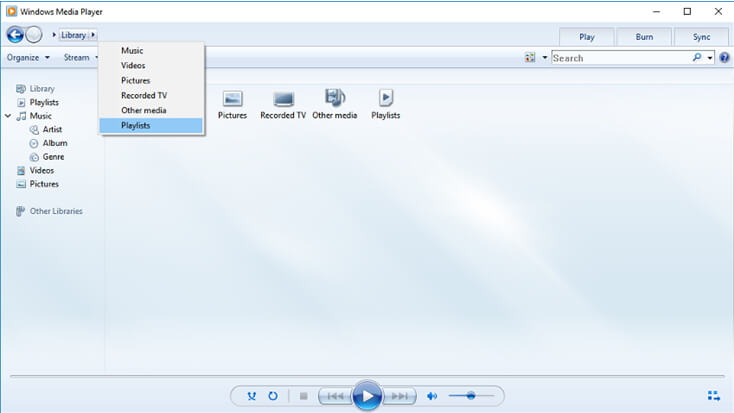Select Music in the dropdown menu
The width and height of the screenshot is (734, 413).
point(151,51)
